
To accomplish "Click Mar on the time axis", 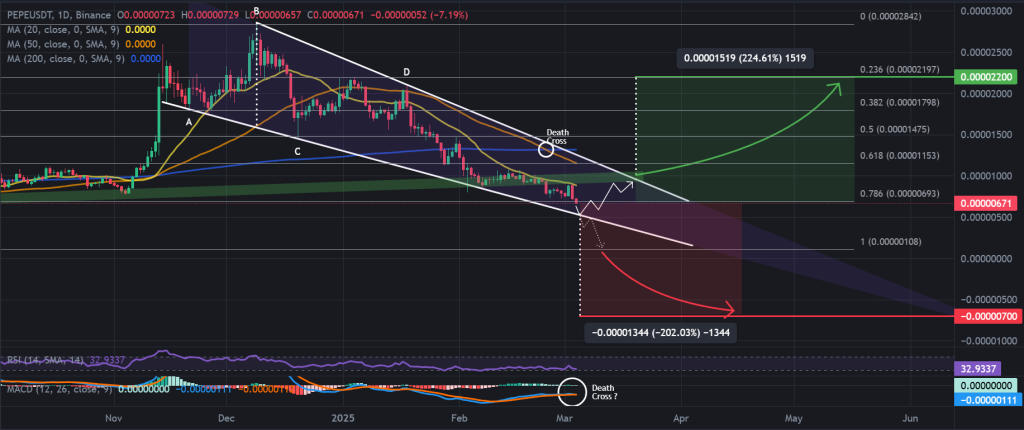I will click(x=565, y=417).
